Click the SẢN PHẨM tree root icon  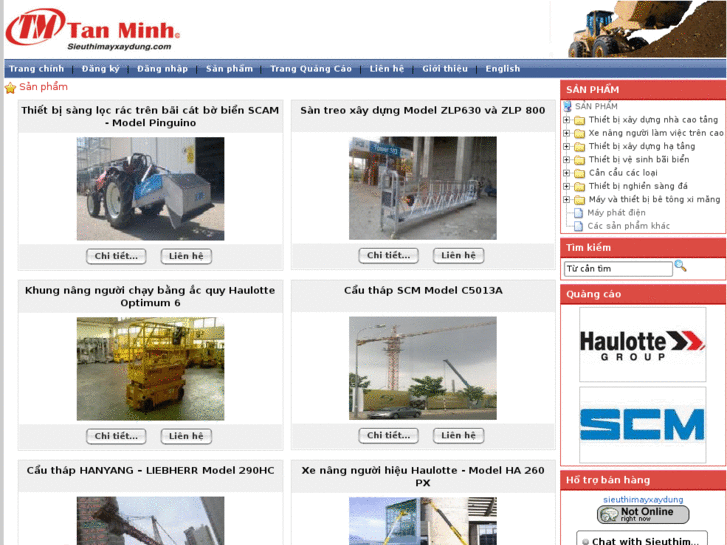pos(568,106)
